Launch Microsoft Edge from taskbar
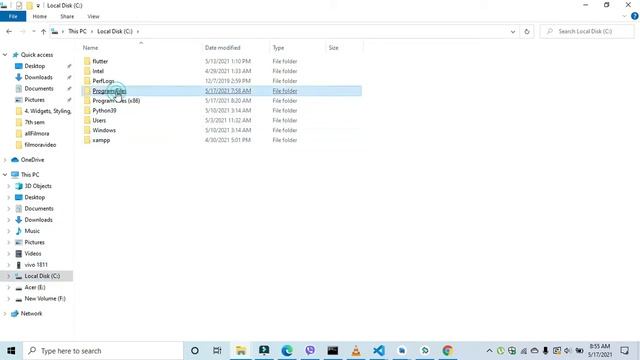This screenshot has width=640, height=360. 287,351
